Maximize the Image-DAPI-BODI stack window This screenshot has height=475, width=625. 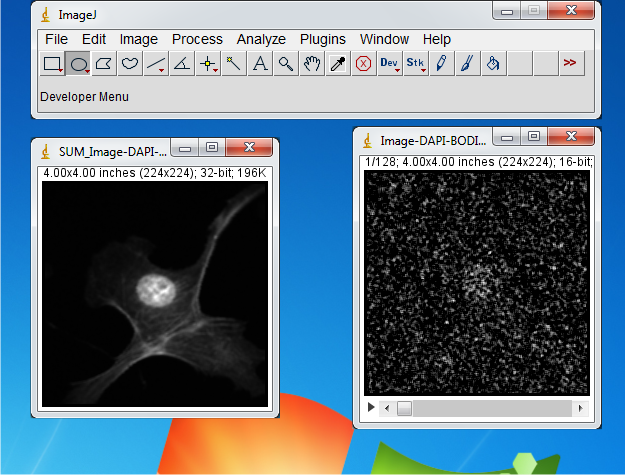(534, 137)
